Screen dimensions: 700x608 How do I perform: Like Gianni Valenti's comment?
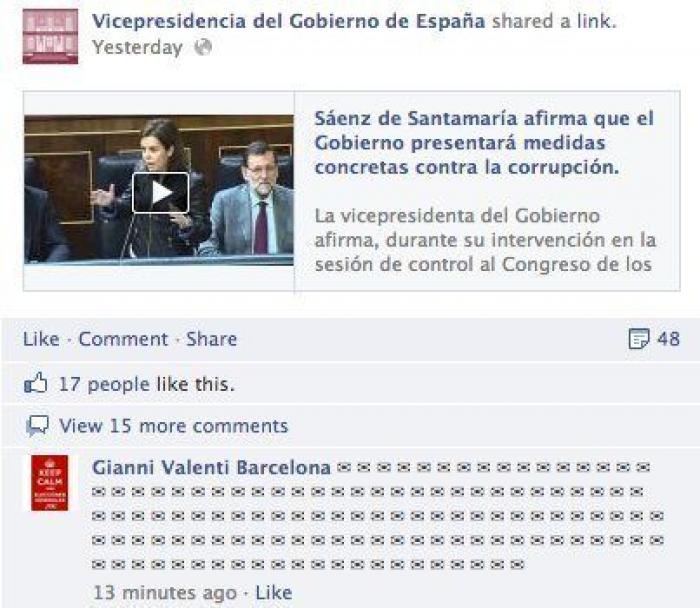coord(273,593)
